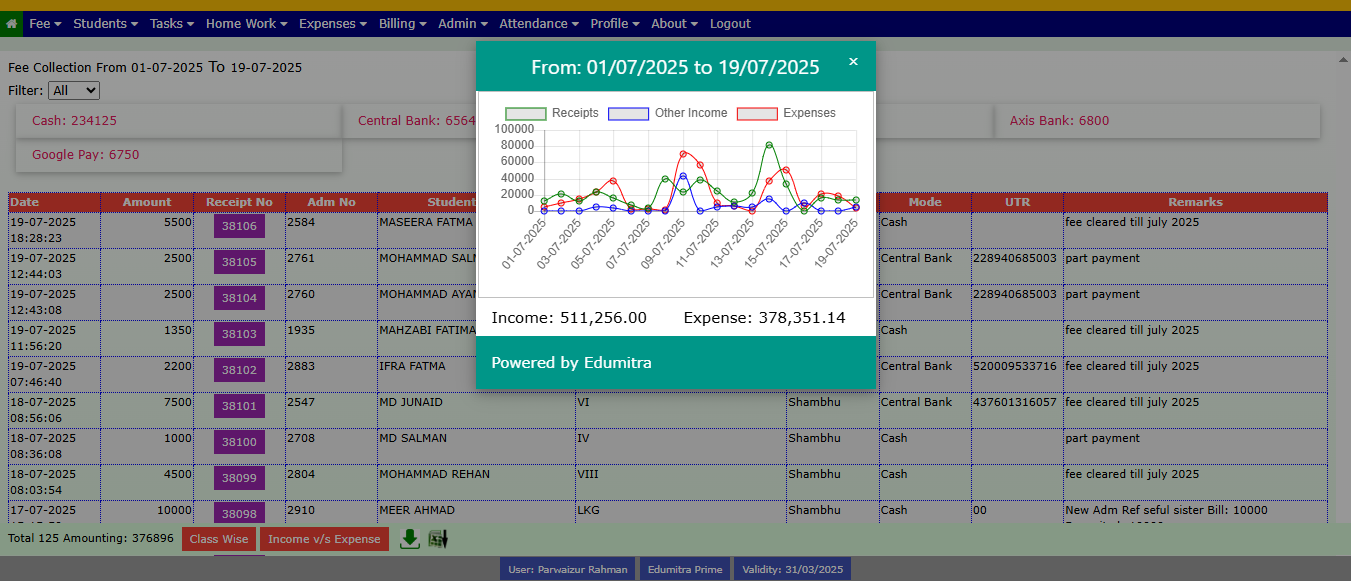Viewport: 1351px width, 581px height.
Task: Open the Students menu item
Action: click(105, 23)
